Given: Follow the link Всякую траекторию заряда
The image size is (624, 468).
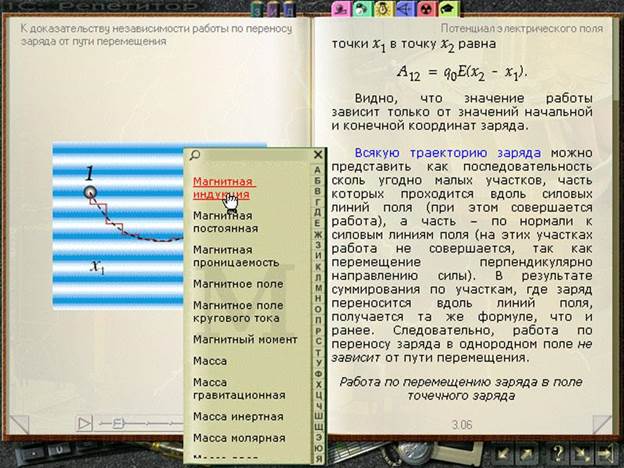Looking at the screenshot, I should click(448, 153).
